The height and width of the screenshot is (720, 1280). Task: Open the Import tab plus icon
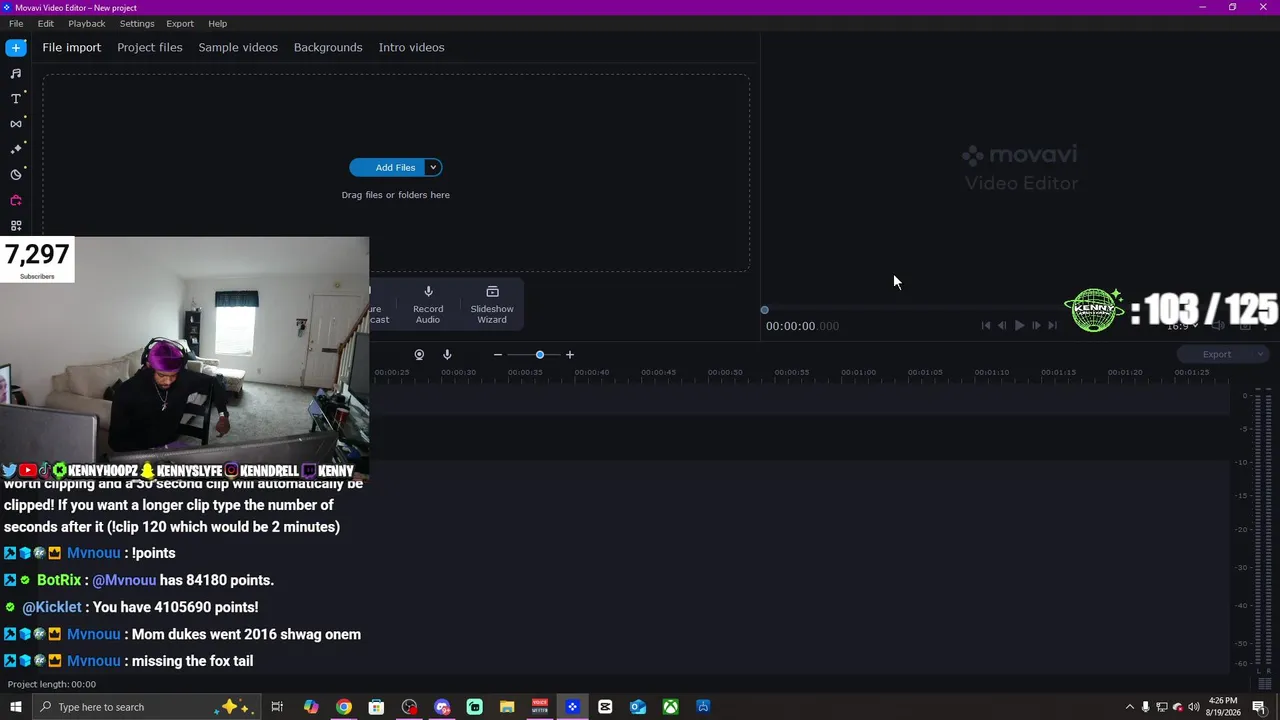[x=16, y=48]
